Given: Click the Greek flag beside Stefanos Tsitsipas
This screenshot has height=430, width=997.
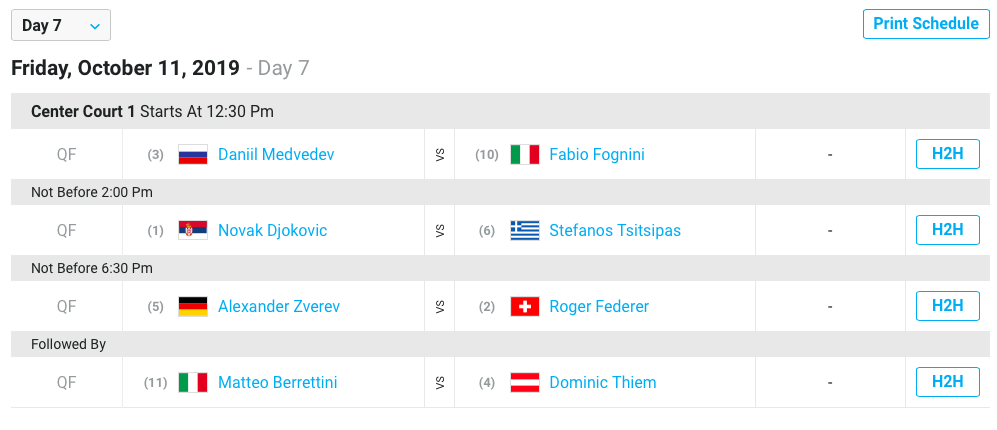Looking at the screenshot, I should tap(525, 230).
